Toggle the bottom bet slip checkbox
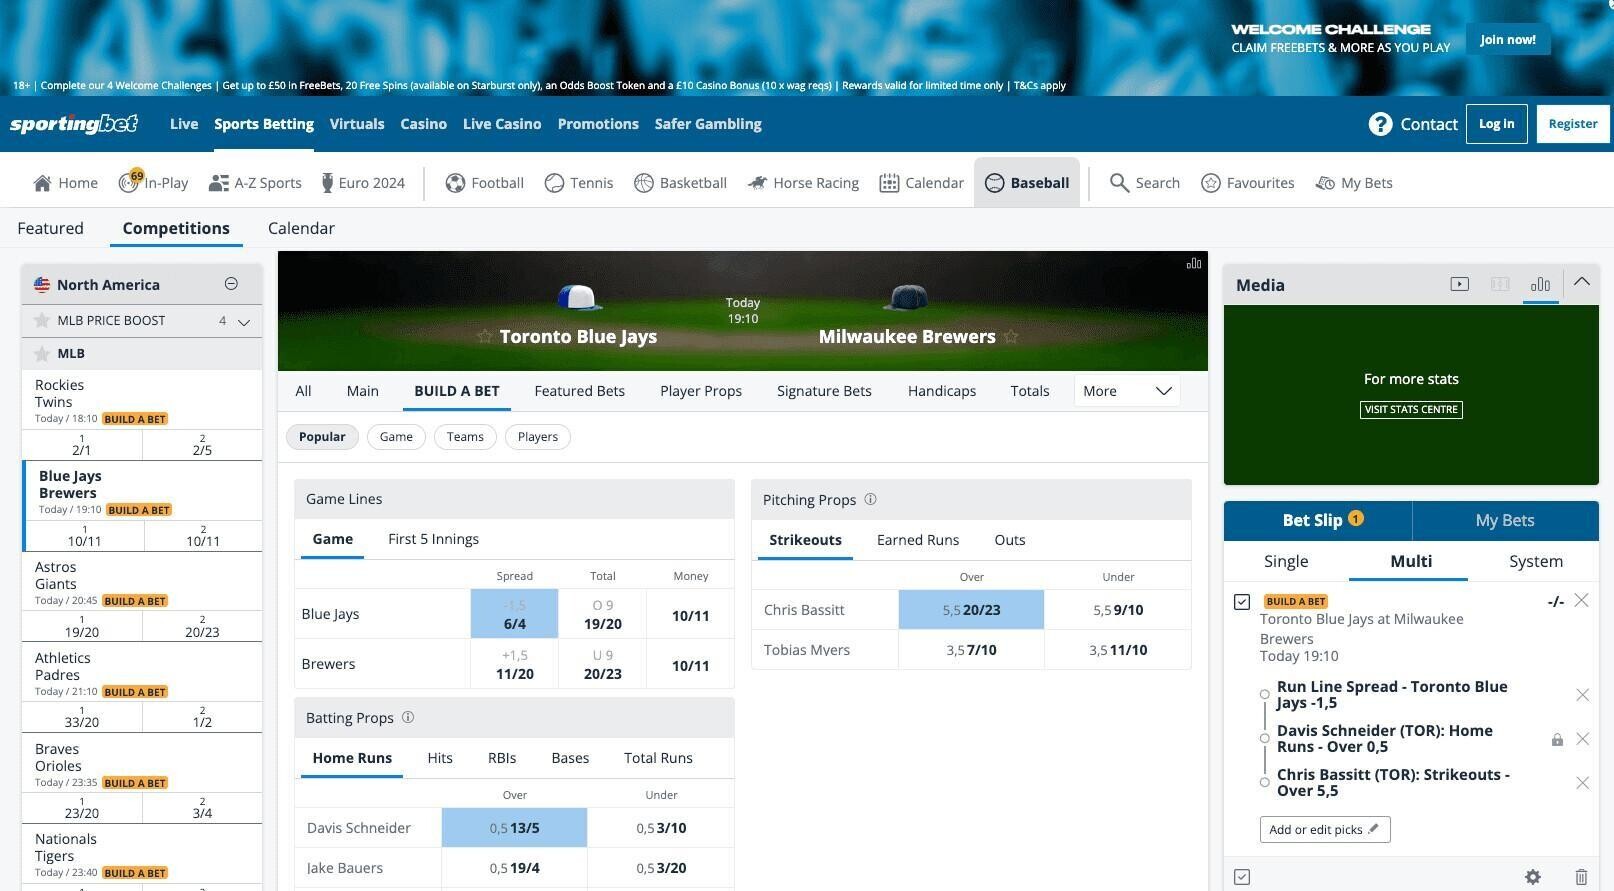Screen dimensions: 1614x891 coord(1242,877)
